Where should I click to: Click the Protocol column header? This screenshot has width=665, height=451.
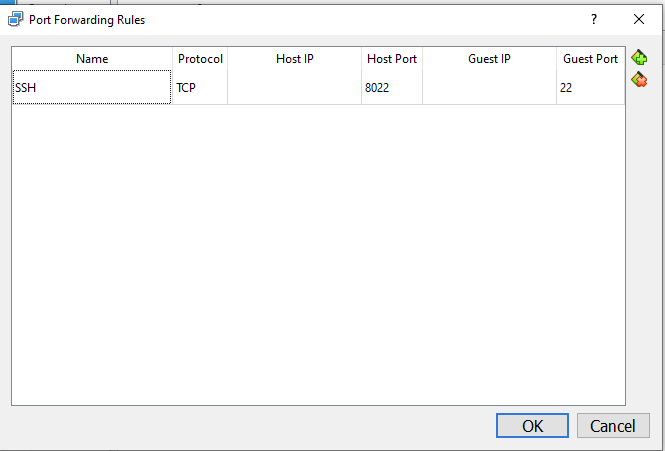[200, 59]
